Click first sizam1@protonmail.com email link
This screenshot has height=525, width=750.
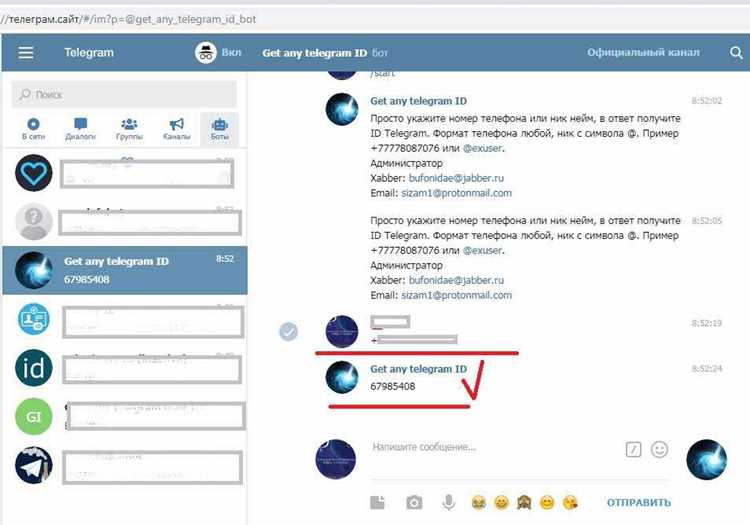[x=456, y=193]
